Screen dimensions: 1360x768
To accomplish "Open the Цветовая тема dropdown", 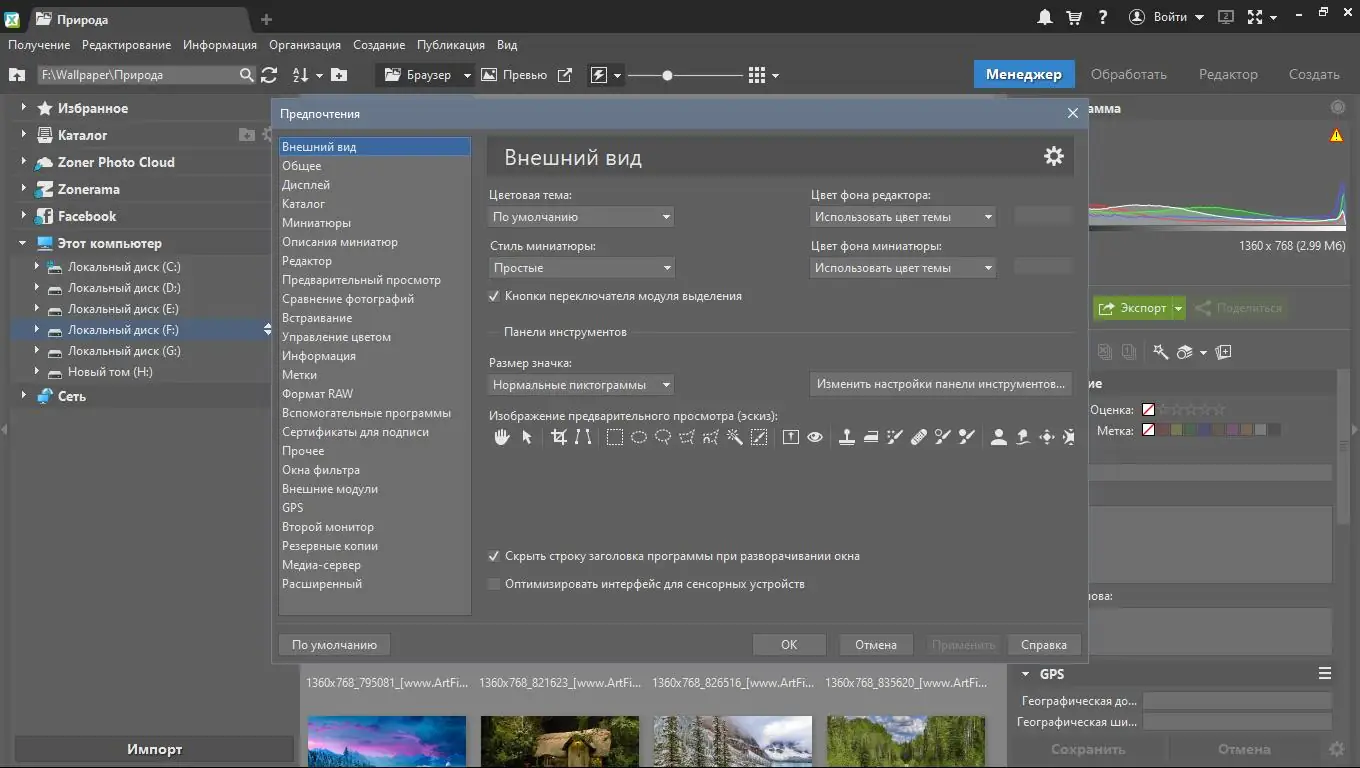I will click(581, 217).
